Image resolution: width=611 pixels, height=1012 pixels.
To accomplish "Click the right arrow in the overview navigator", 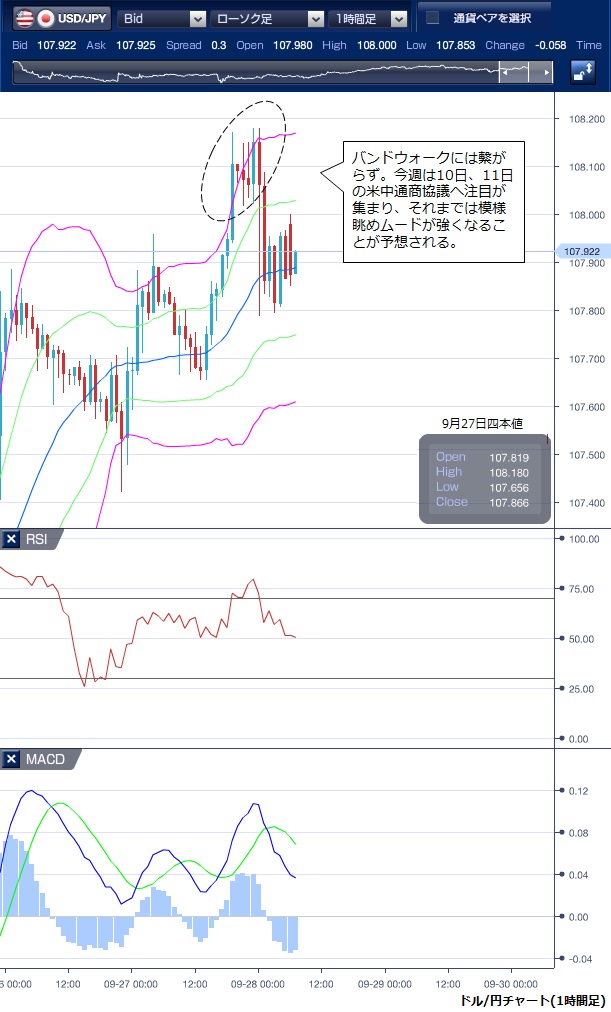I will (545, 73).
